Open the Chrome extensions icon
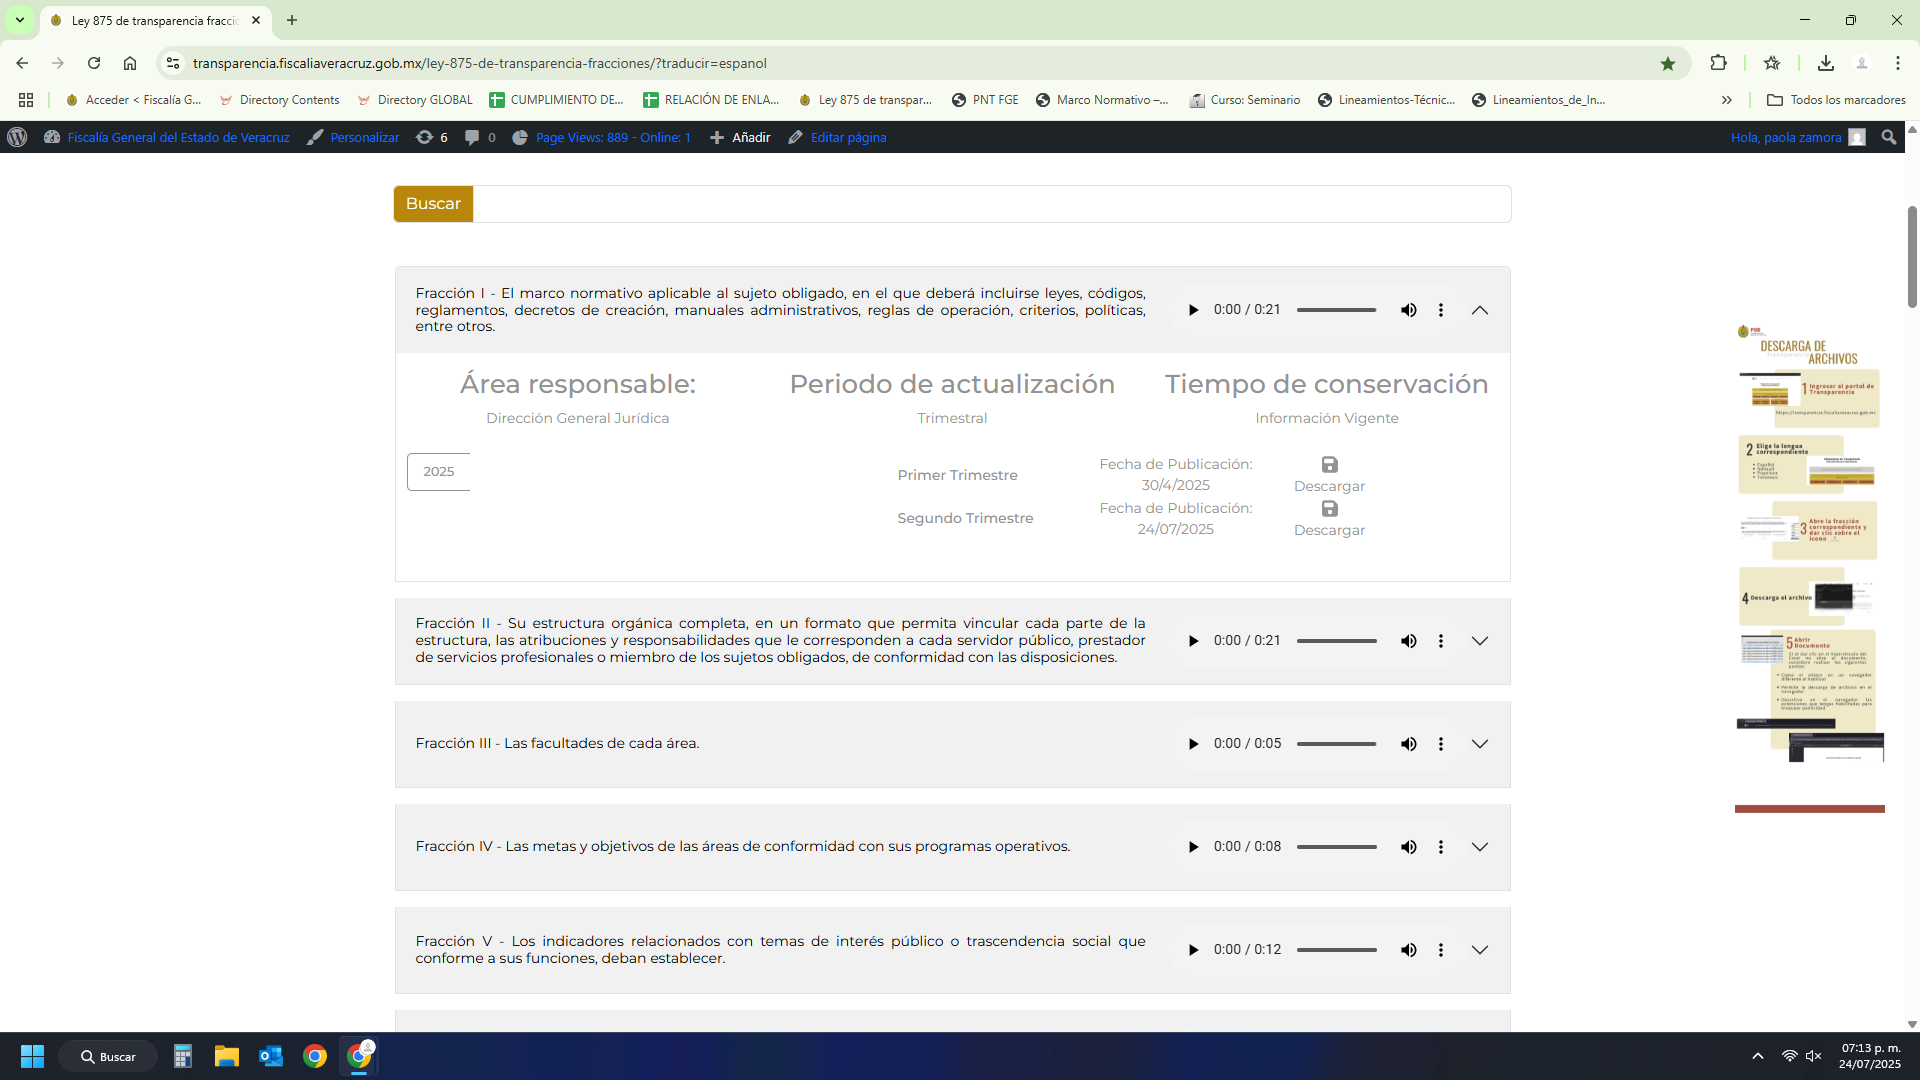This screenshot has width=1920, height=1080. (x=1718, y=63)
